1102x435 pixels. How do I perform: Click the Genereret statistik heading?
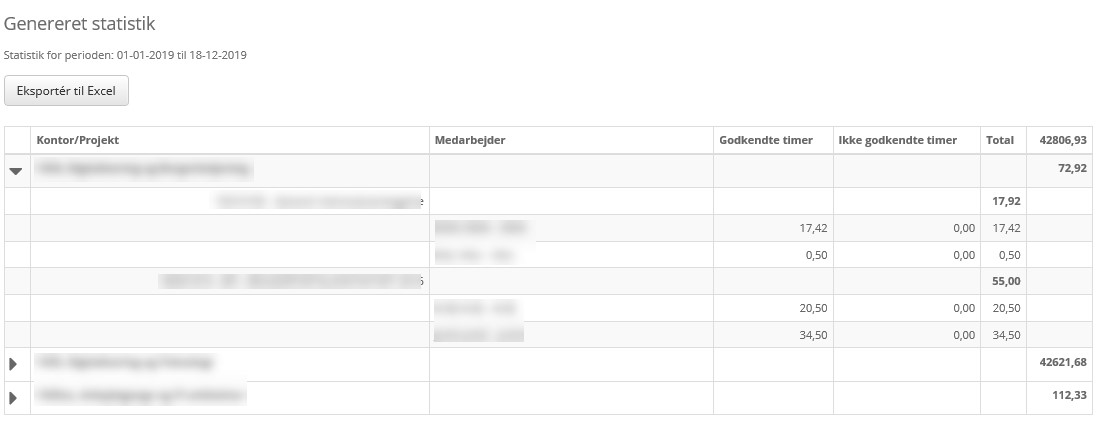coord(80,22)
